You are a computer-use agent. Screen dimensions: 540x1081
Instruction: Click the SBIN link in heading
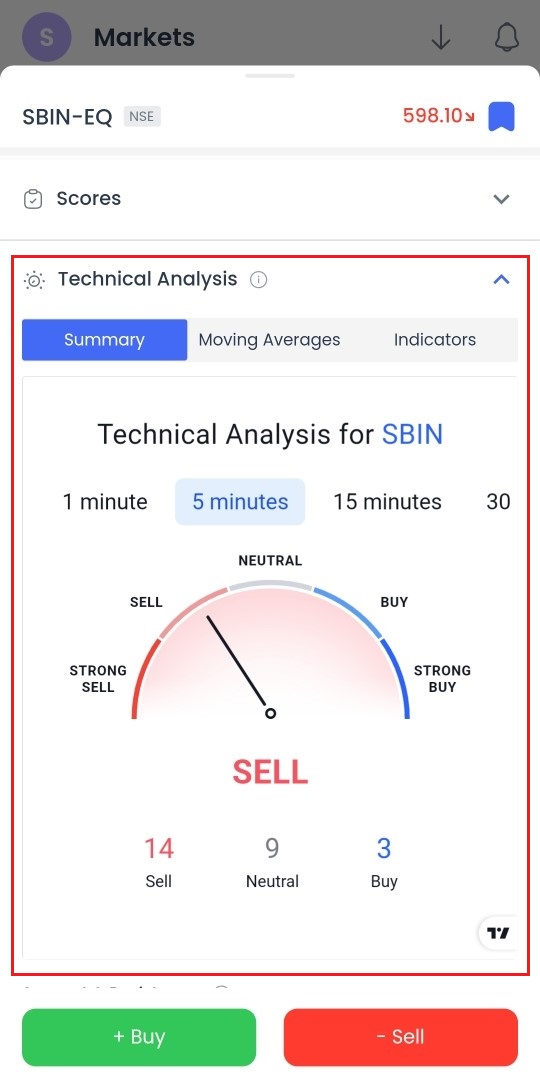tap(412, 435)
